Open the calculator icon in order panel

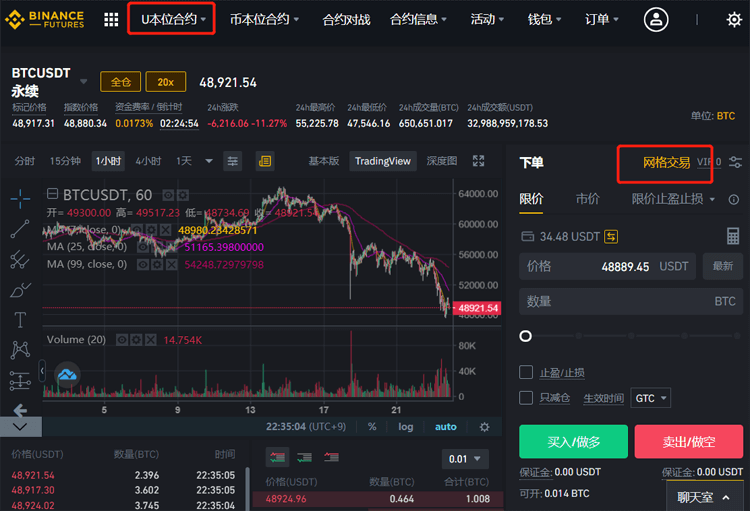pos(733,236)
